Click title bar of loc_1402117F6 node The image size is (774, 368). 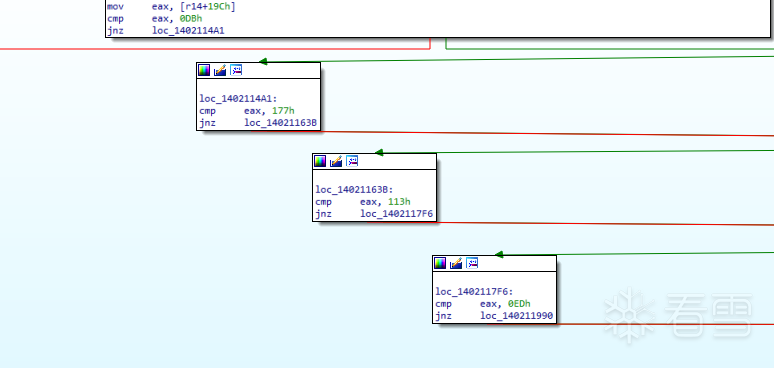tap(494, 263)
